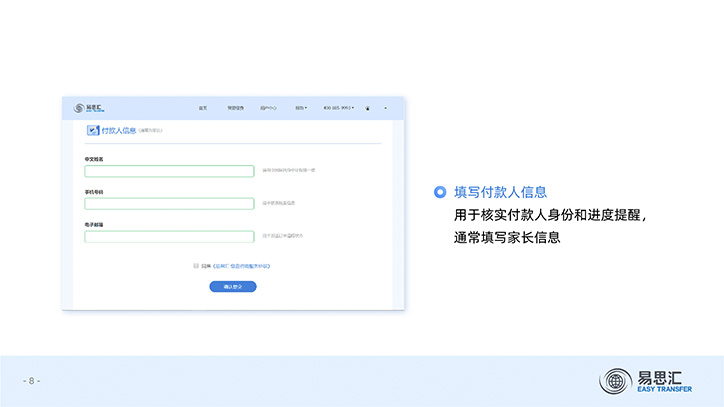This screenshot has width=724, height=407.
Task: Expand the 服务 dropdown in navbar
Action: coord(301,107)
